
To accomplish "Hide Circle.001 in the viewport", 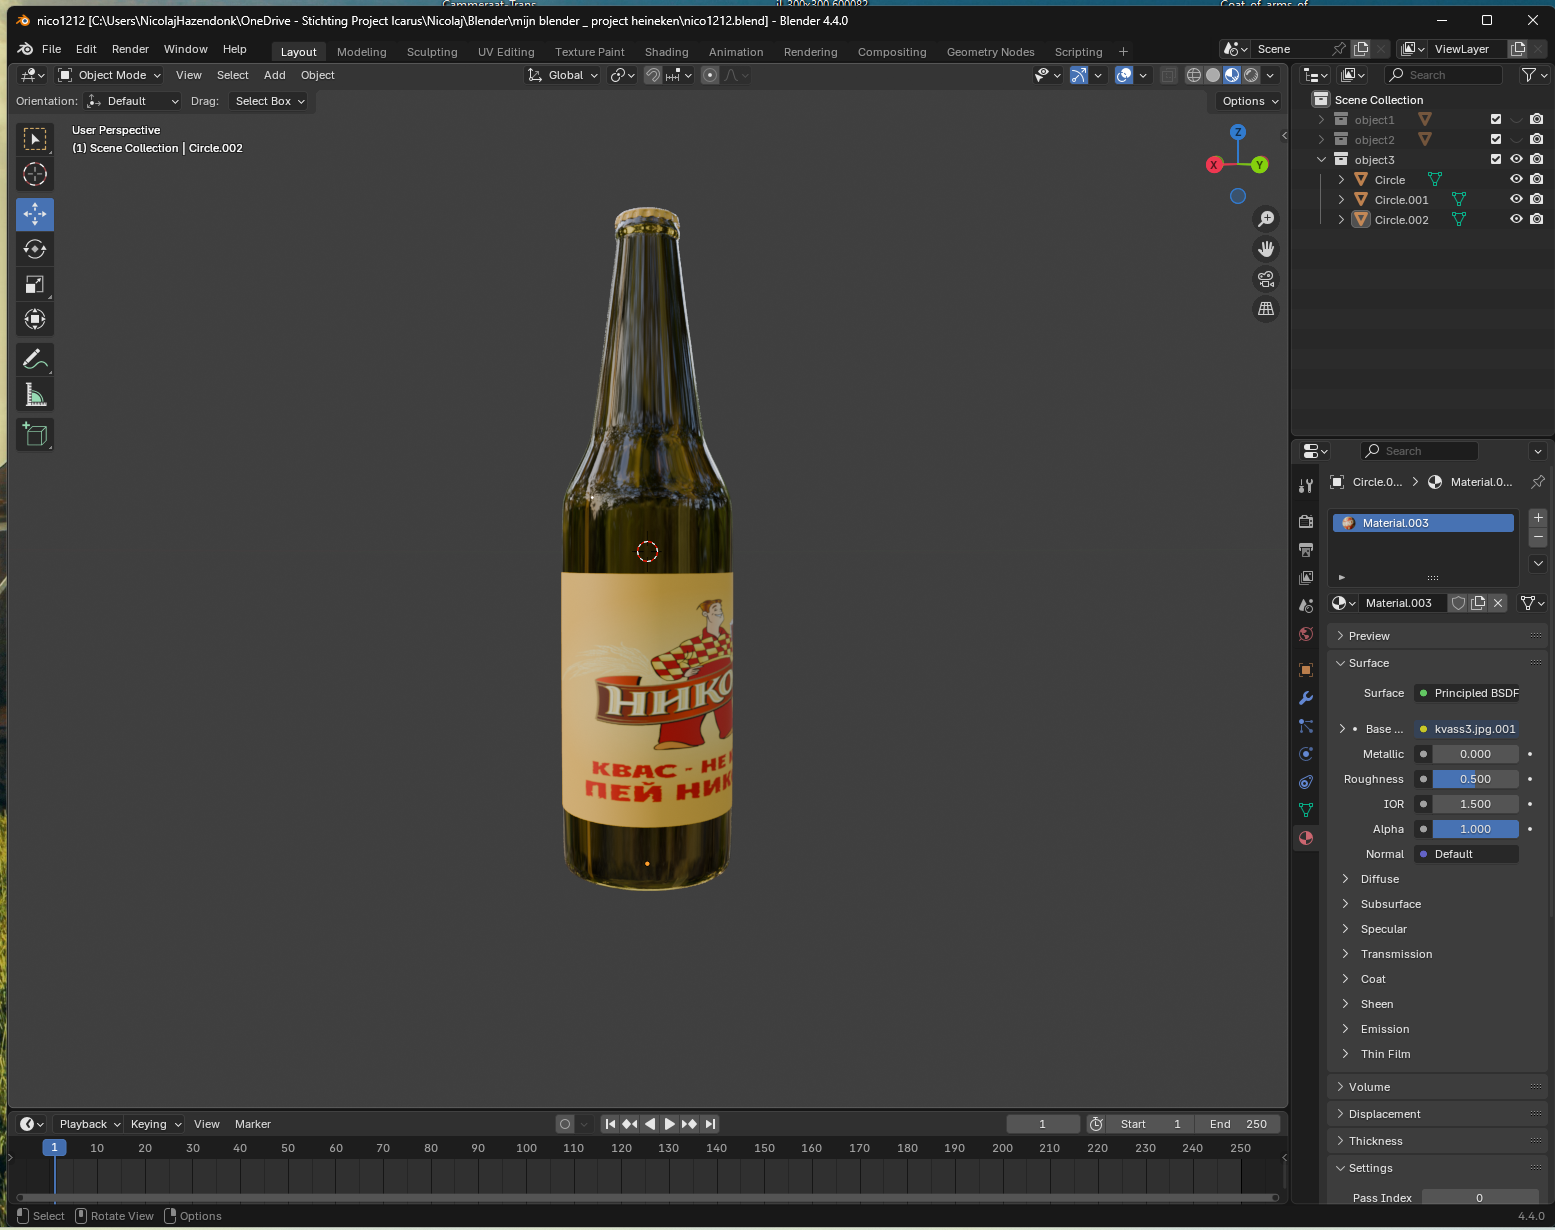I will [x=1516, y=200].
